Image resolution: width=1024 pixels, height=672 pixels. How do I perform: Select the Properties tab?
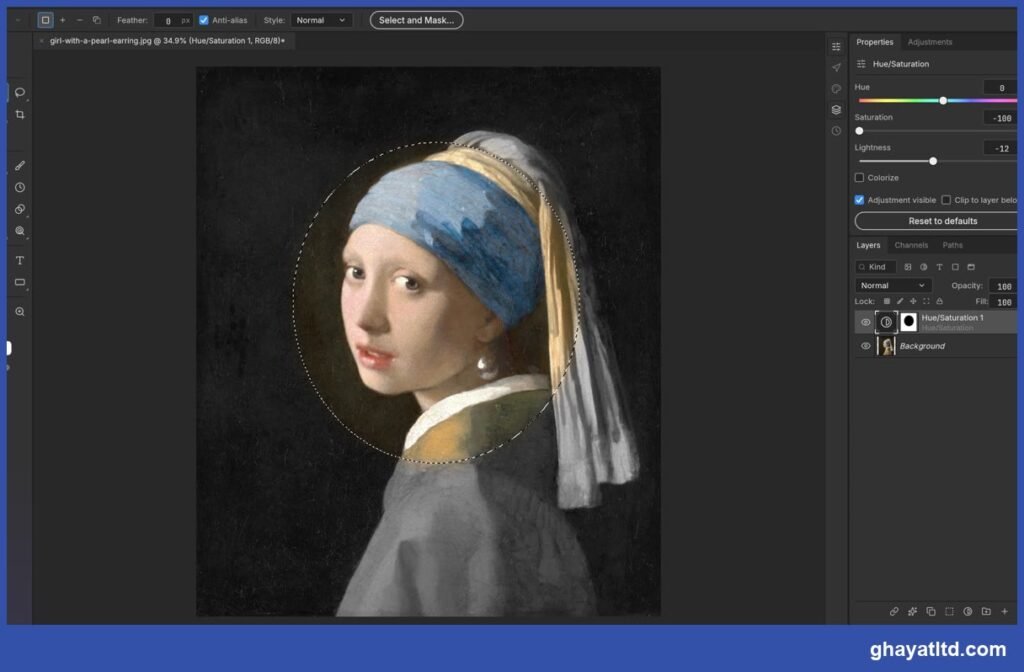click(874, 42)
